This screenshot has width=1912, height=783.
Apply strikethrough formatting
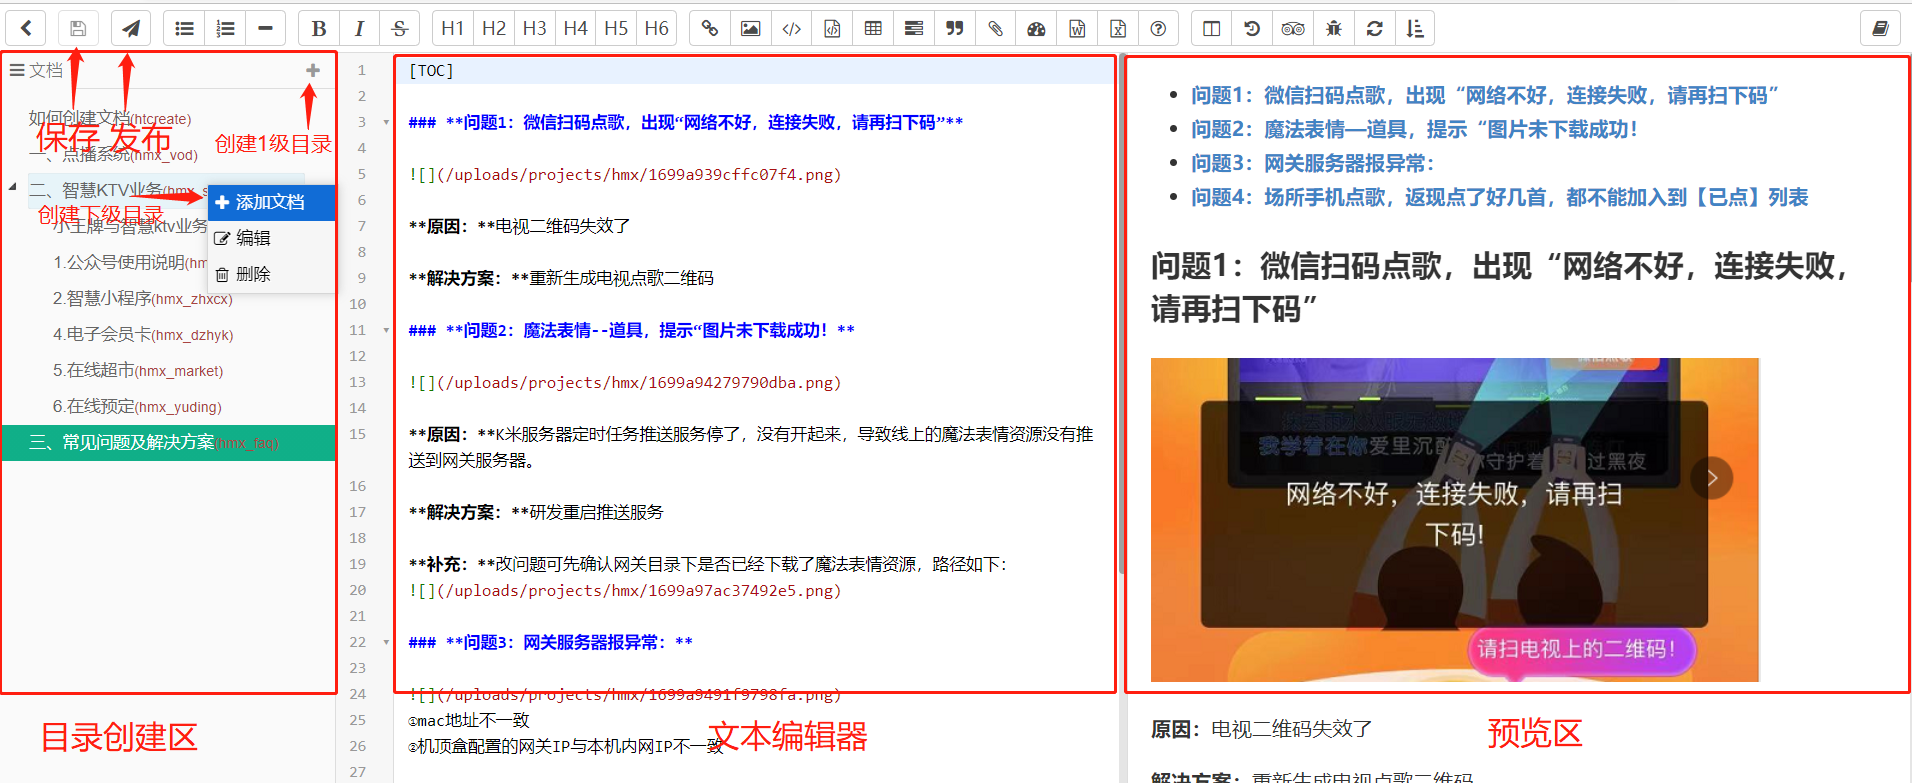(x=400, y=28)
